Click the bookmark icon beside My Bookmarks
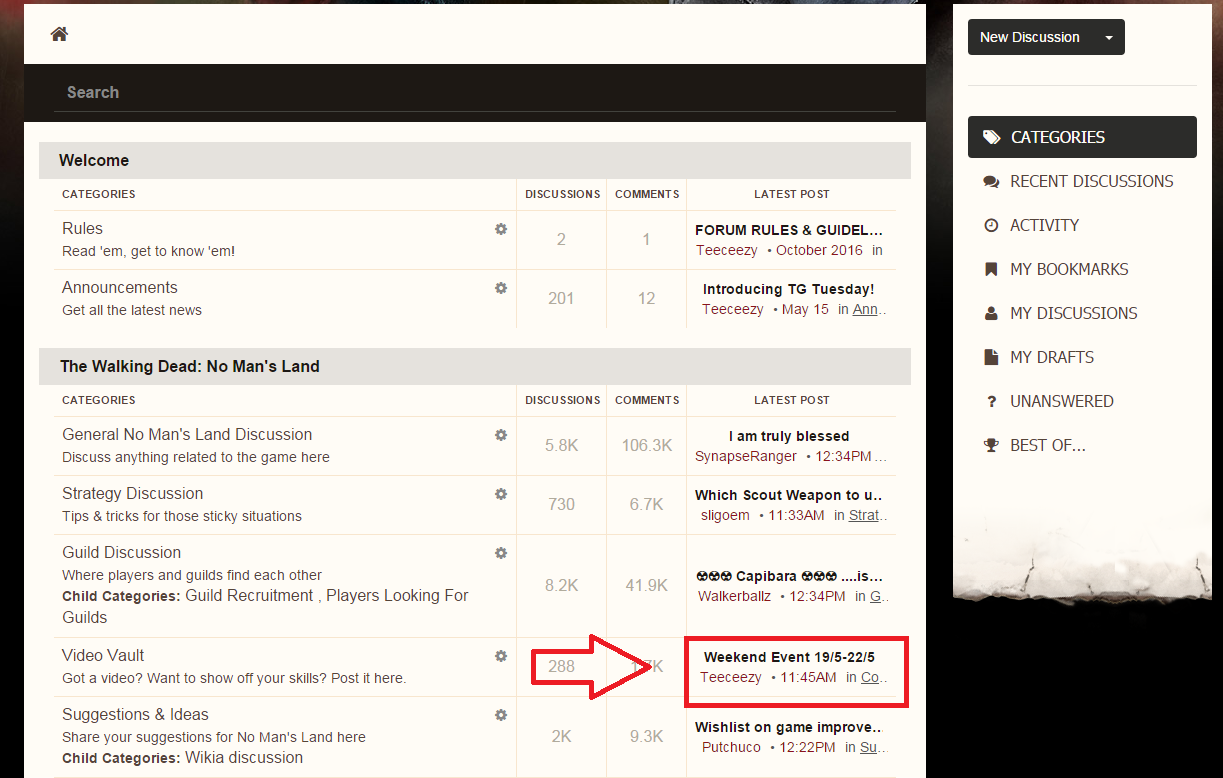This screenshot has height=778, width=1223. (x=991, y=269)
